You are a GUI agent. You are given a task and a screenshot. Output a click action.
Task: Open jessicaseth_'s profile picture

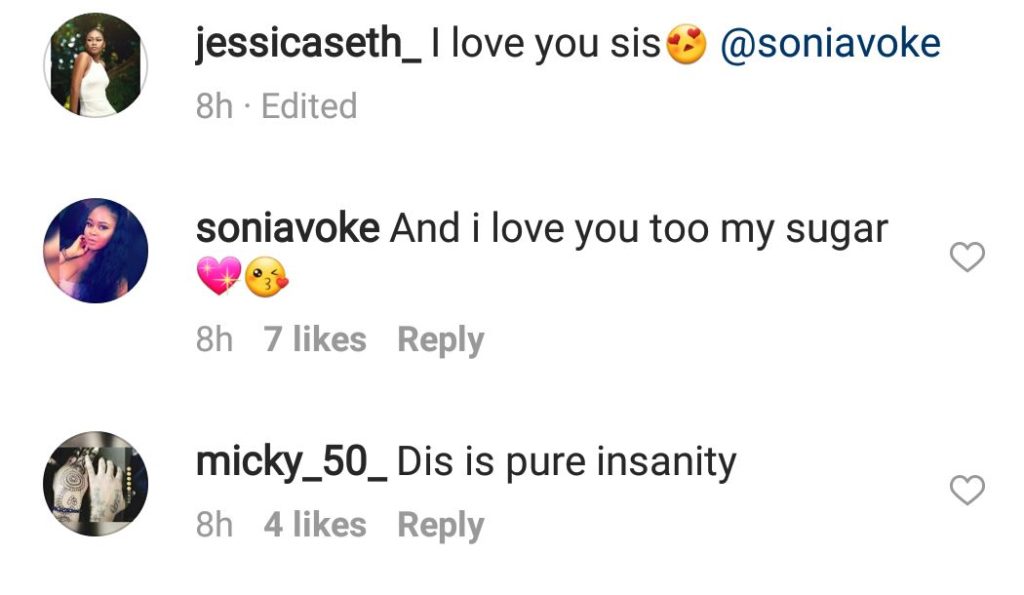click(96, 66)
